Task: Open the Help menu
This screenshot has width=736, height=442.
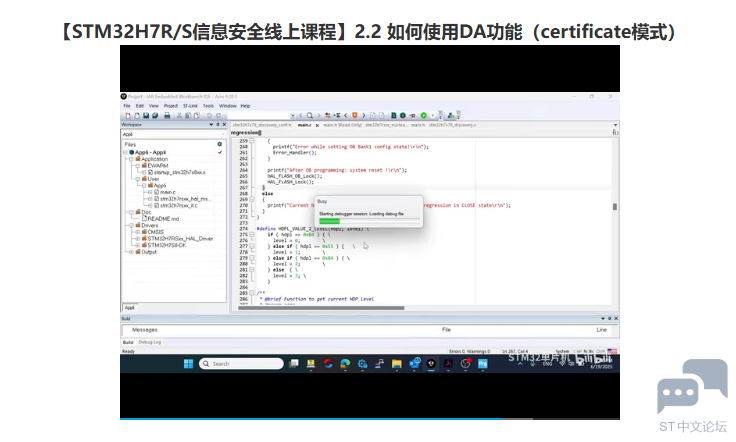Action: 245,106
